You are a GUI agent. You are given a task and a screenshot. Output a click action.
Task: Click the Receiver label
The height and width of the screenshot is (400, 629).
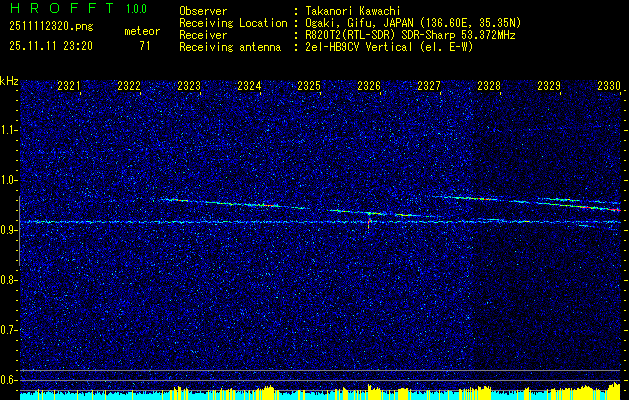tap(203, 35)
